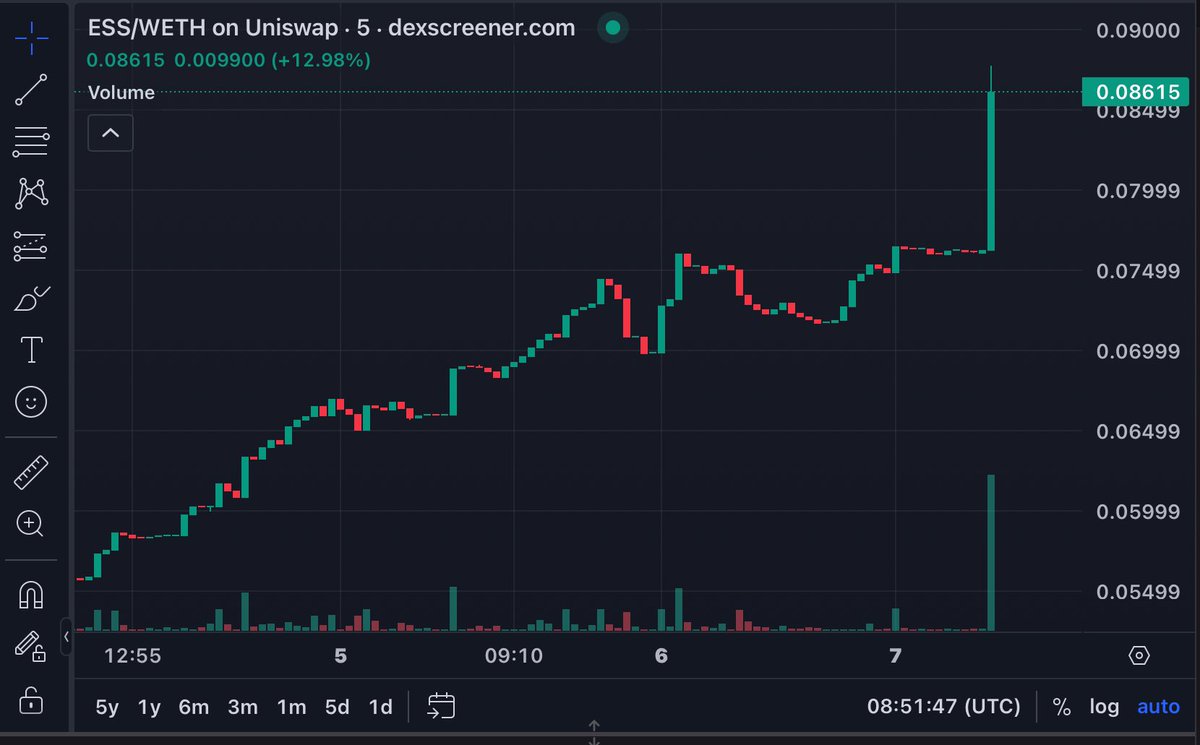
Task: Toggle lock all drawing tools
Action: point(32,700)
